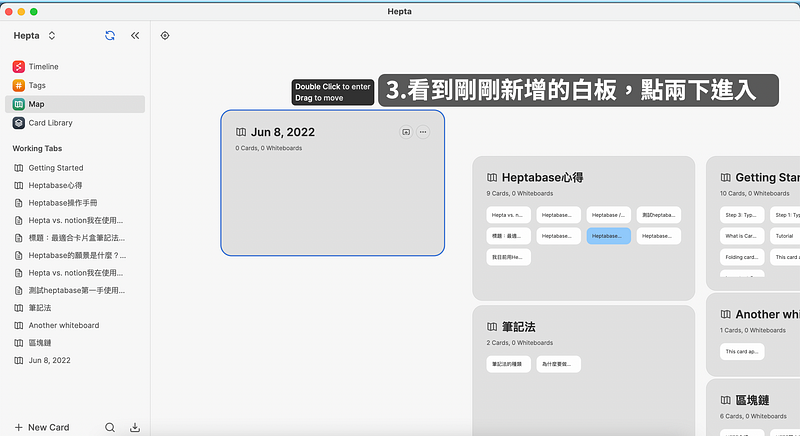800x436 pixels.
Task: Select the Folding card... card
Action: click(x=742, y=257)
